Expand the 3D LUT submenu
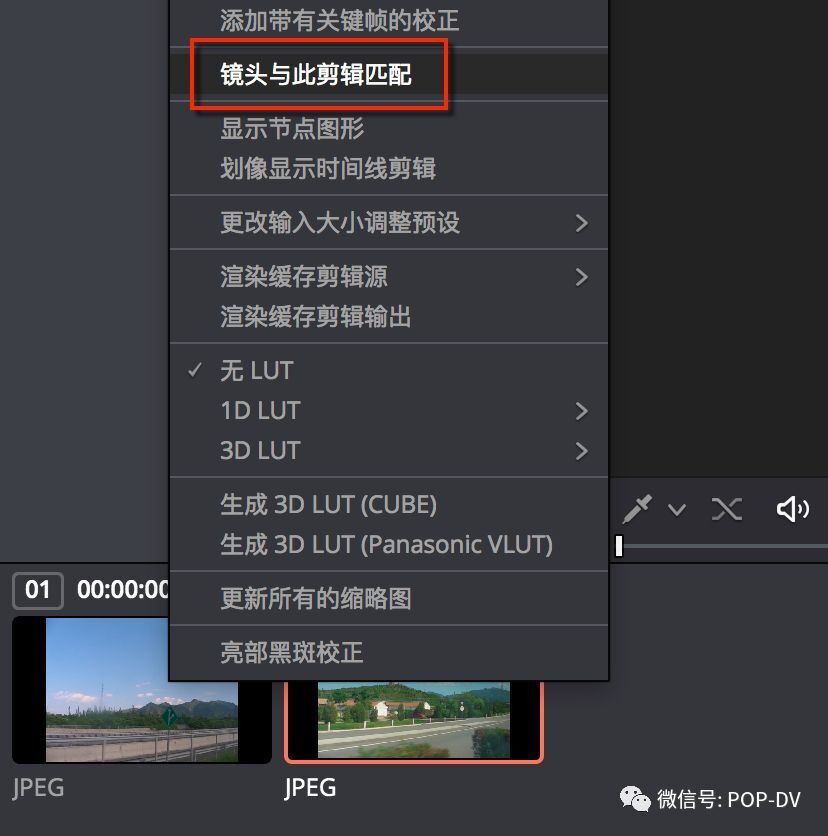The width and height of the screenshot is (828, 836). (389, 451)
